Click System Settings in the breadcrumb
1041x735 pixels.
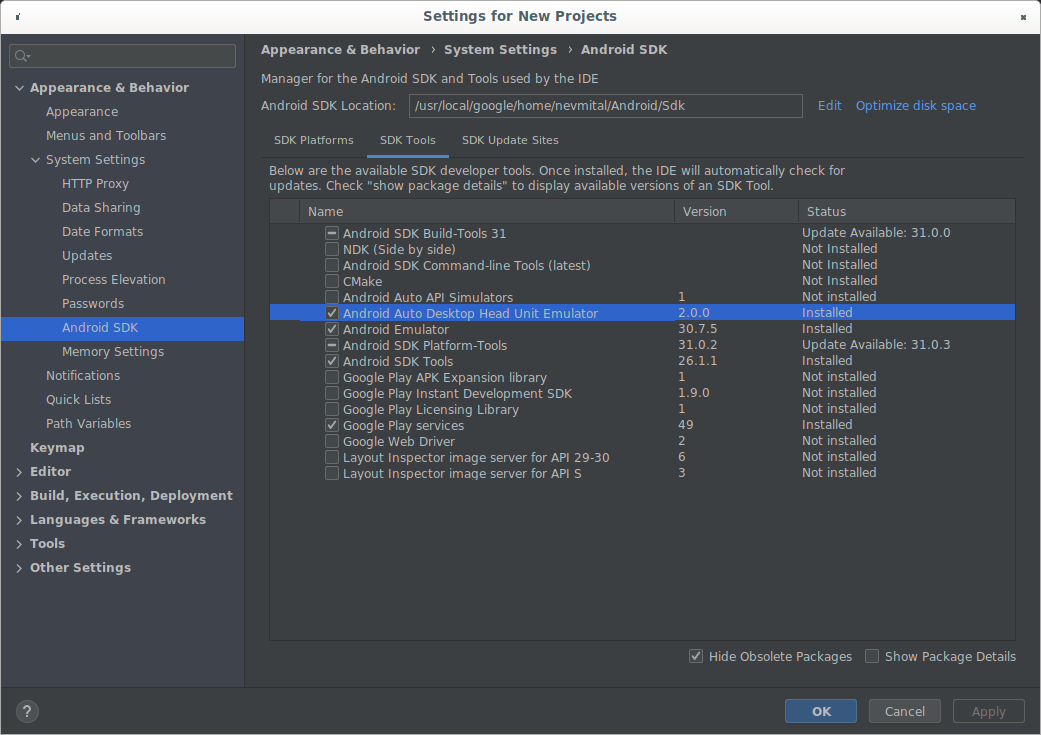point(500,49)
